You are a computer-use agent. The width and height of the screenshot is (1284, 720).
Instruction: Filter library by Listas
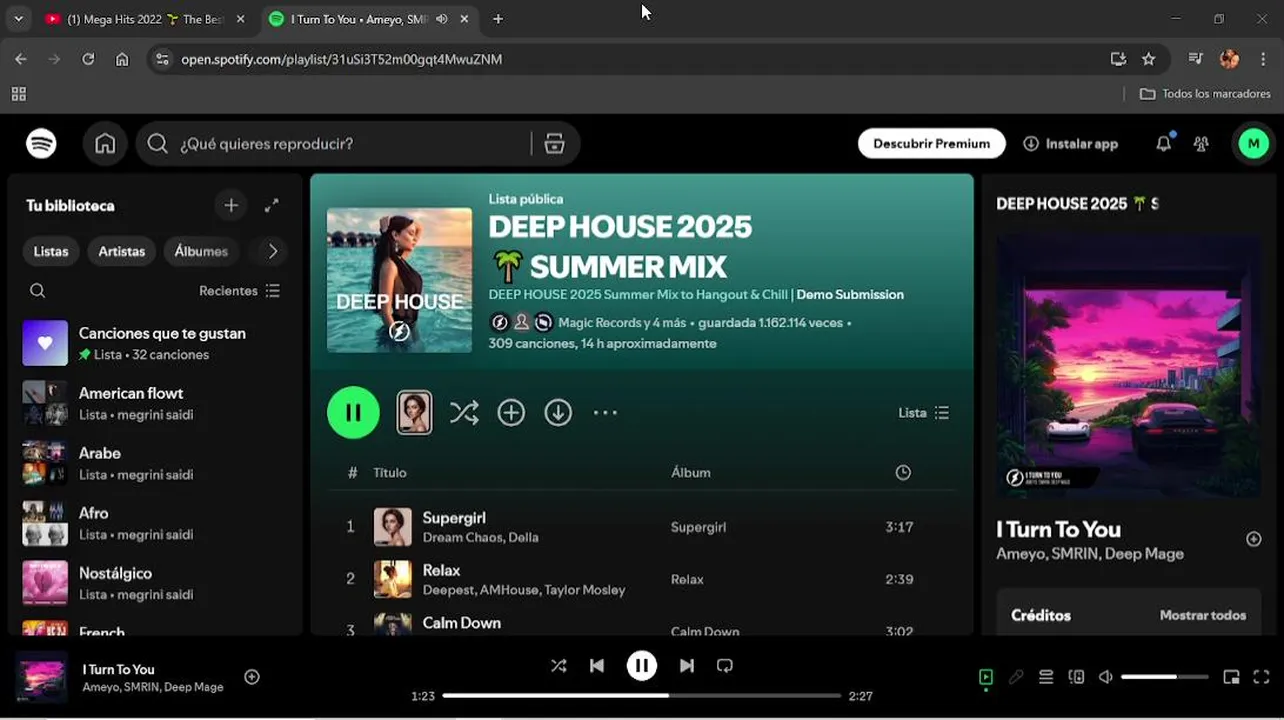coord(51,251)
